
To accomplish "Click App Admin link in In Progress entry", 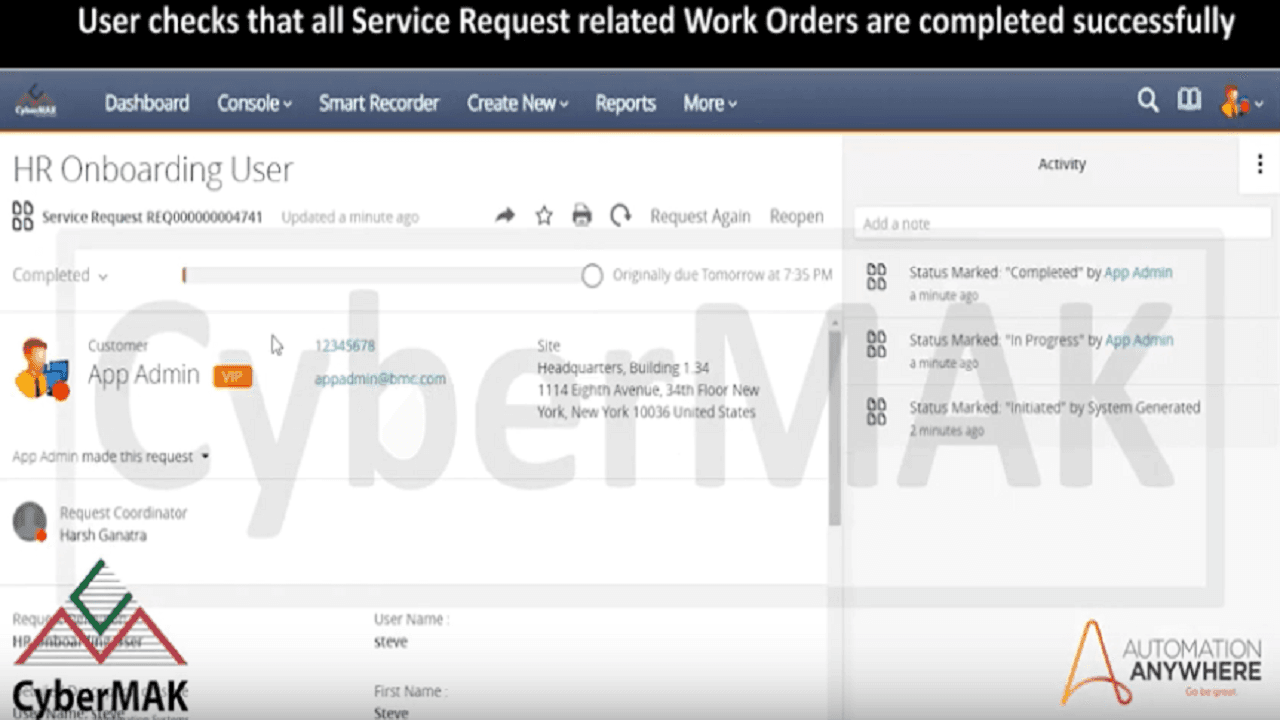I will click(x=1139, y=340).
